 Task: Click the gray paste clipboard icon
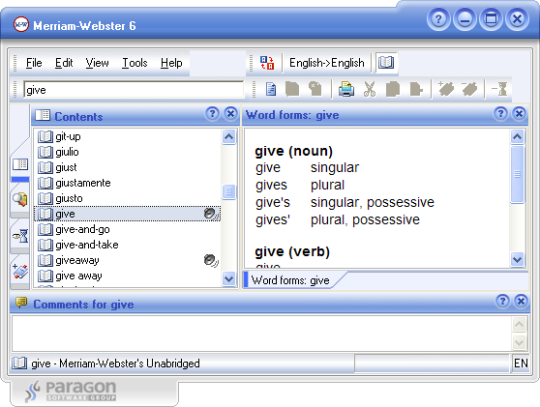pos(315,89)
